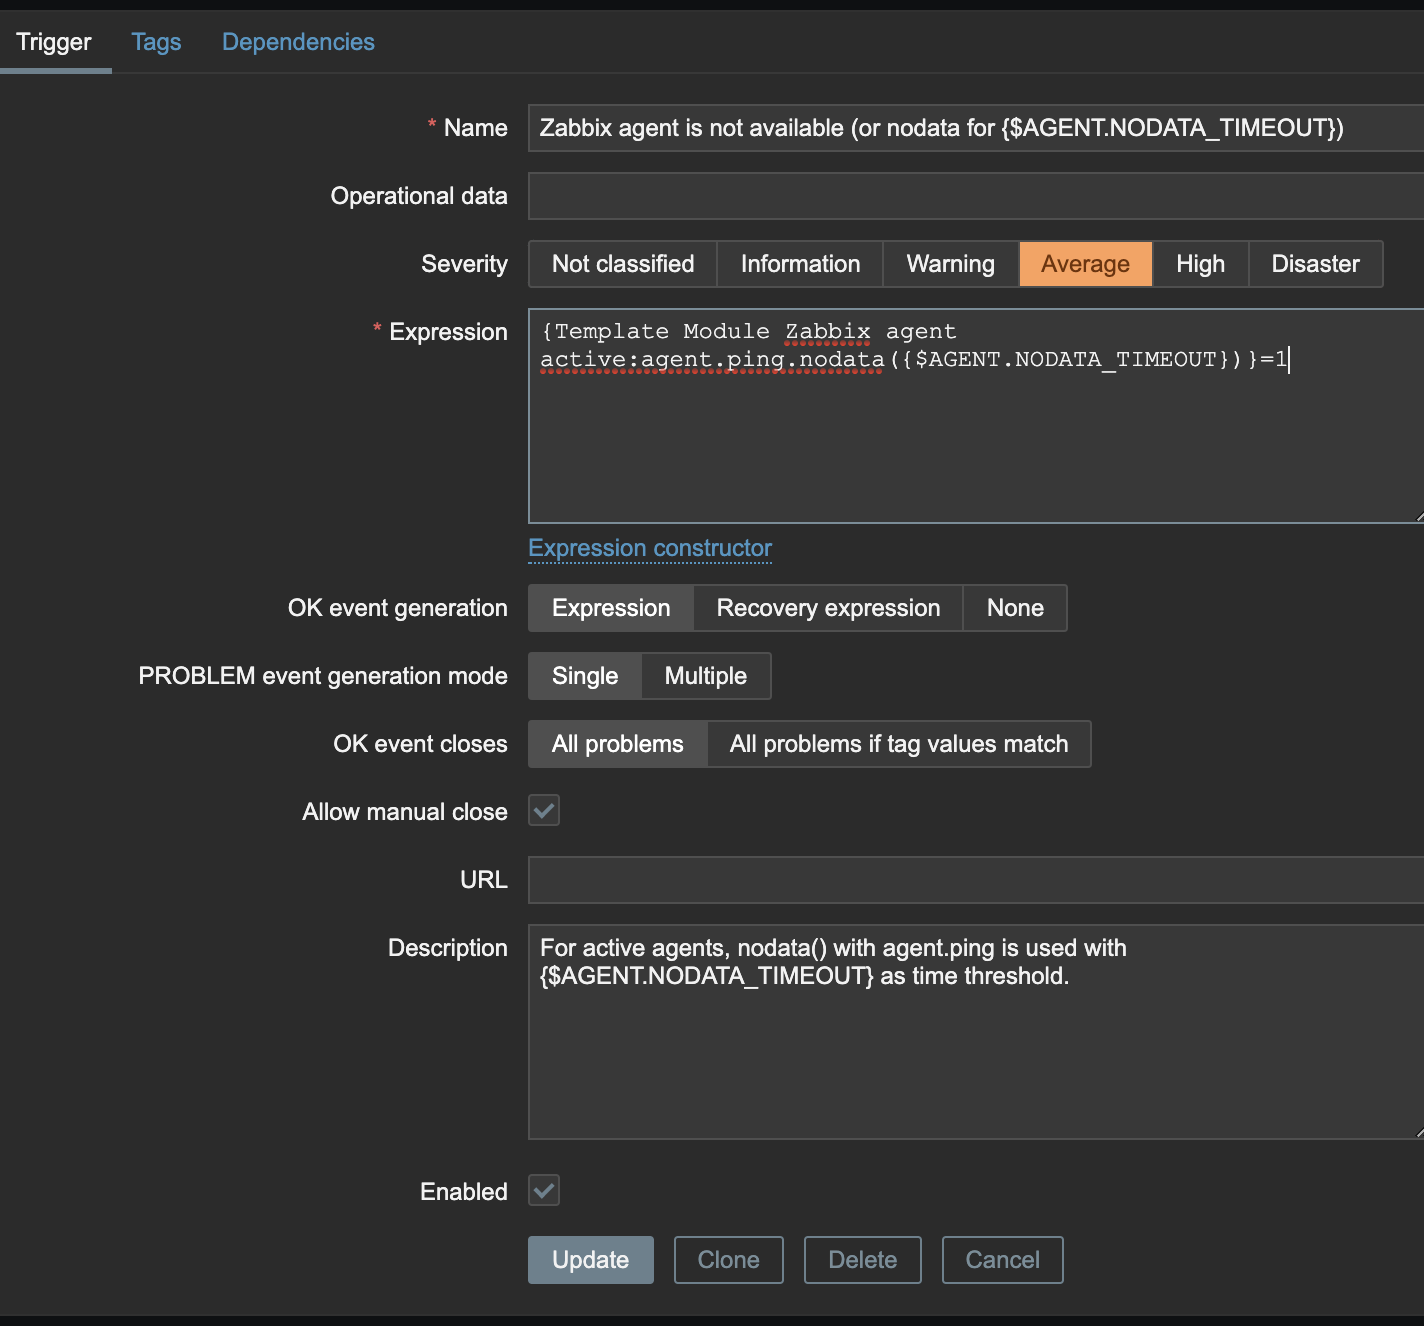Pick Information severity level
Screen dimensions: 1424x1326
[800, 264]
